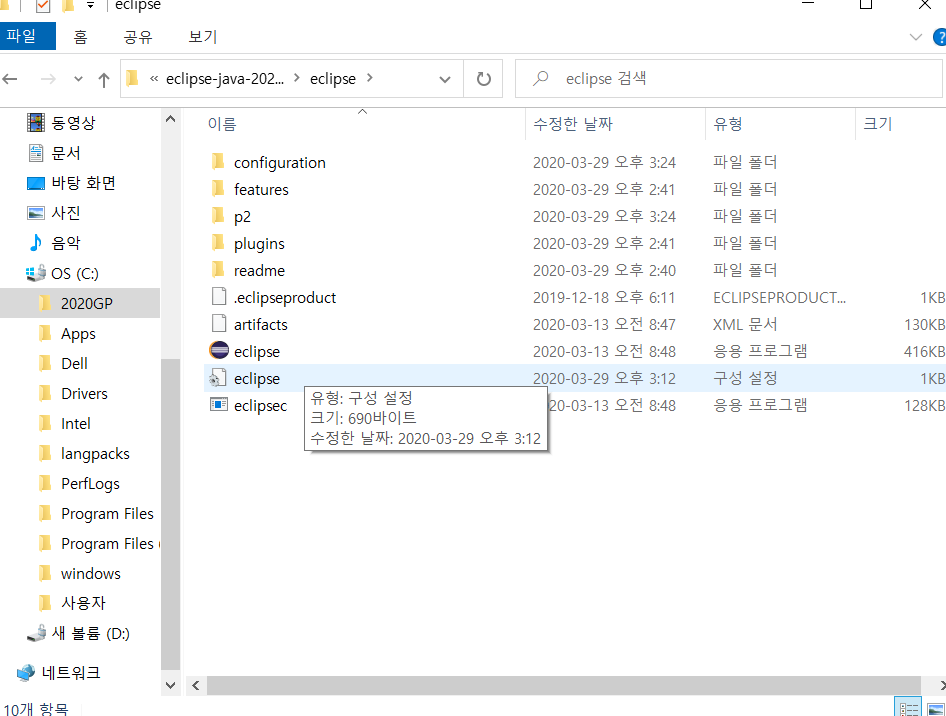Open the quick access toolbar dropdown arrow
The height and width of the screenshot is (716, 946).
point(90,5)
